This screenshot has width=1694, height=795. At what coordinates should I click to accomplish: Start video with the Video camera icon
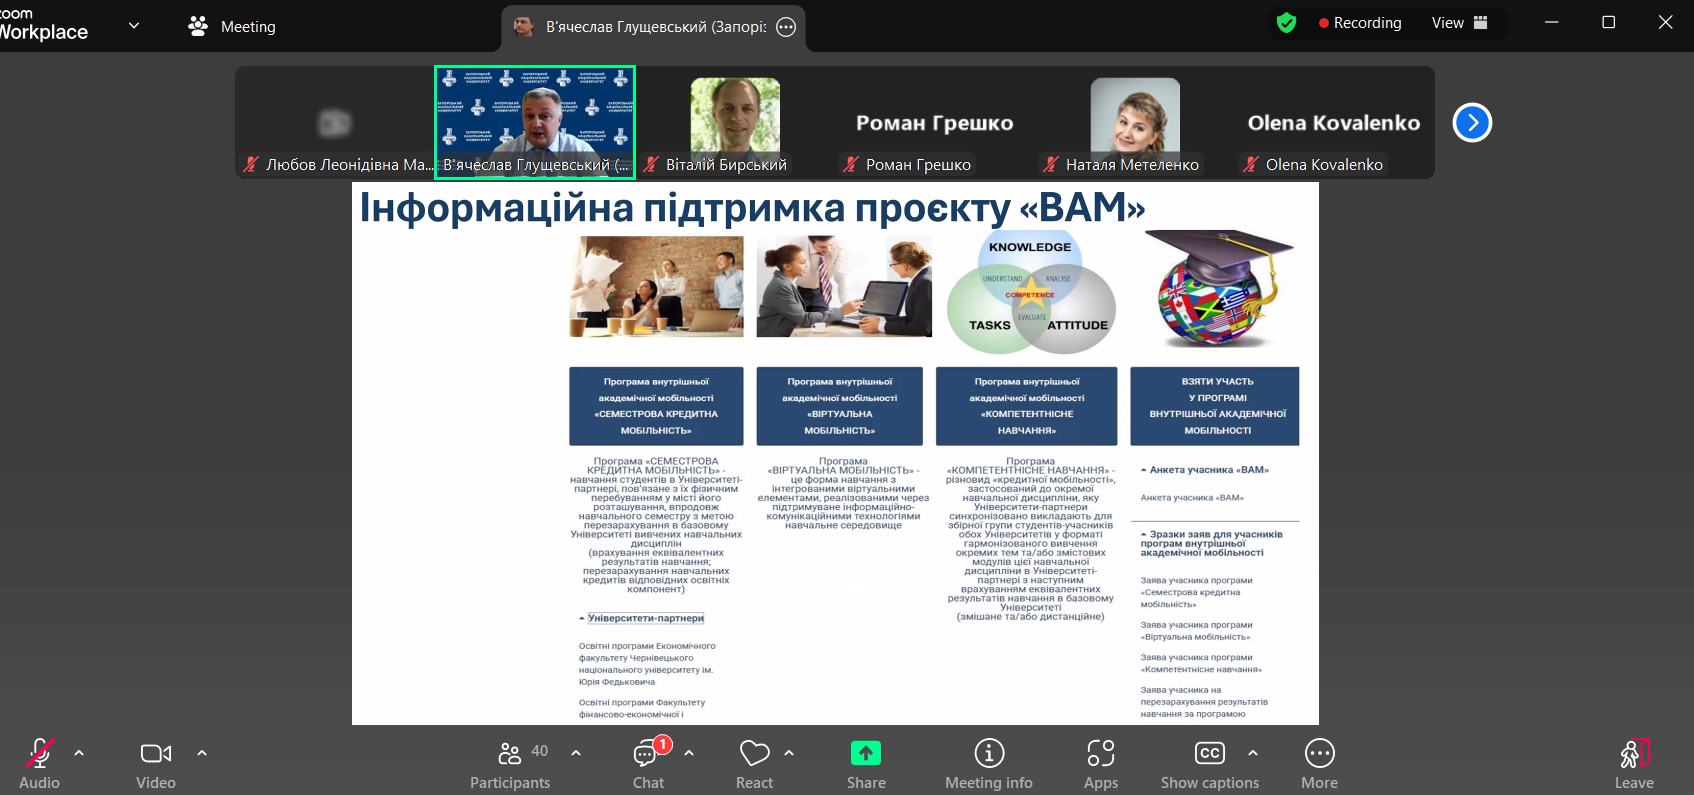pyautogui.click(x=156, y=753)
